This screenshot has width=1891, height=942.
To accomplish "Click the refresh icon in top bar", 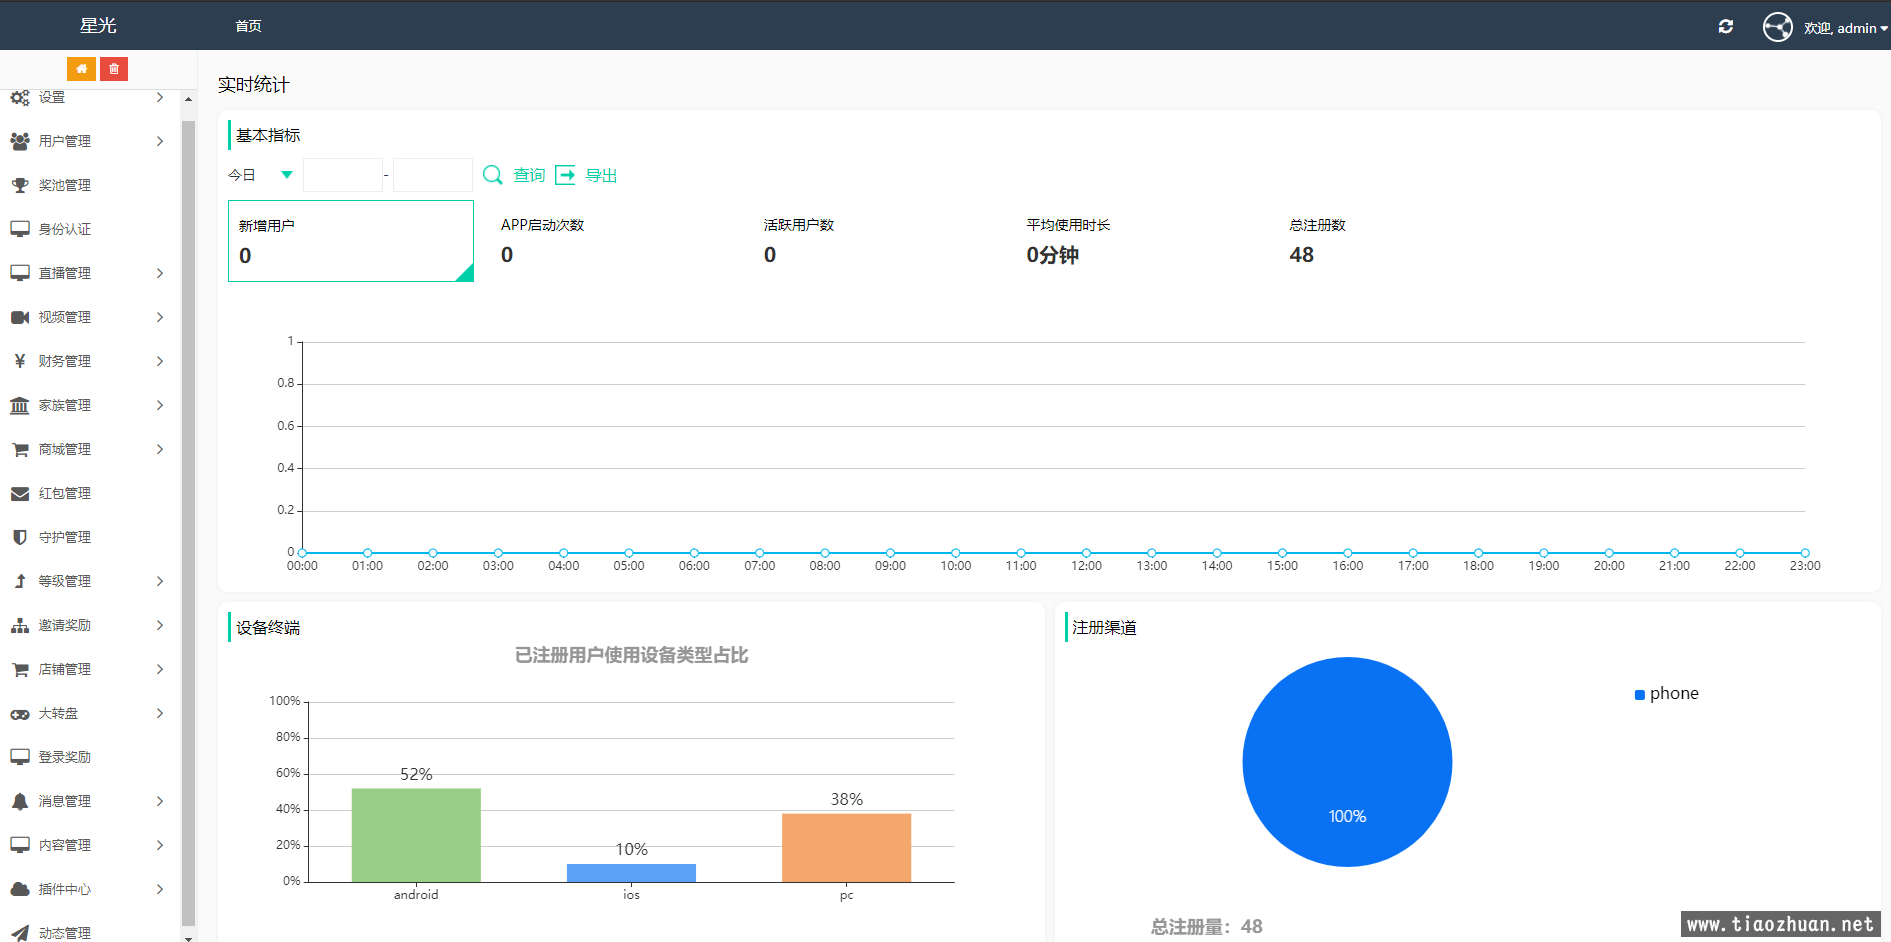I will coord(1726,27).
